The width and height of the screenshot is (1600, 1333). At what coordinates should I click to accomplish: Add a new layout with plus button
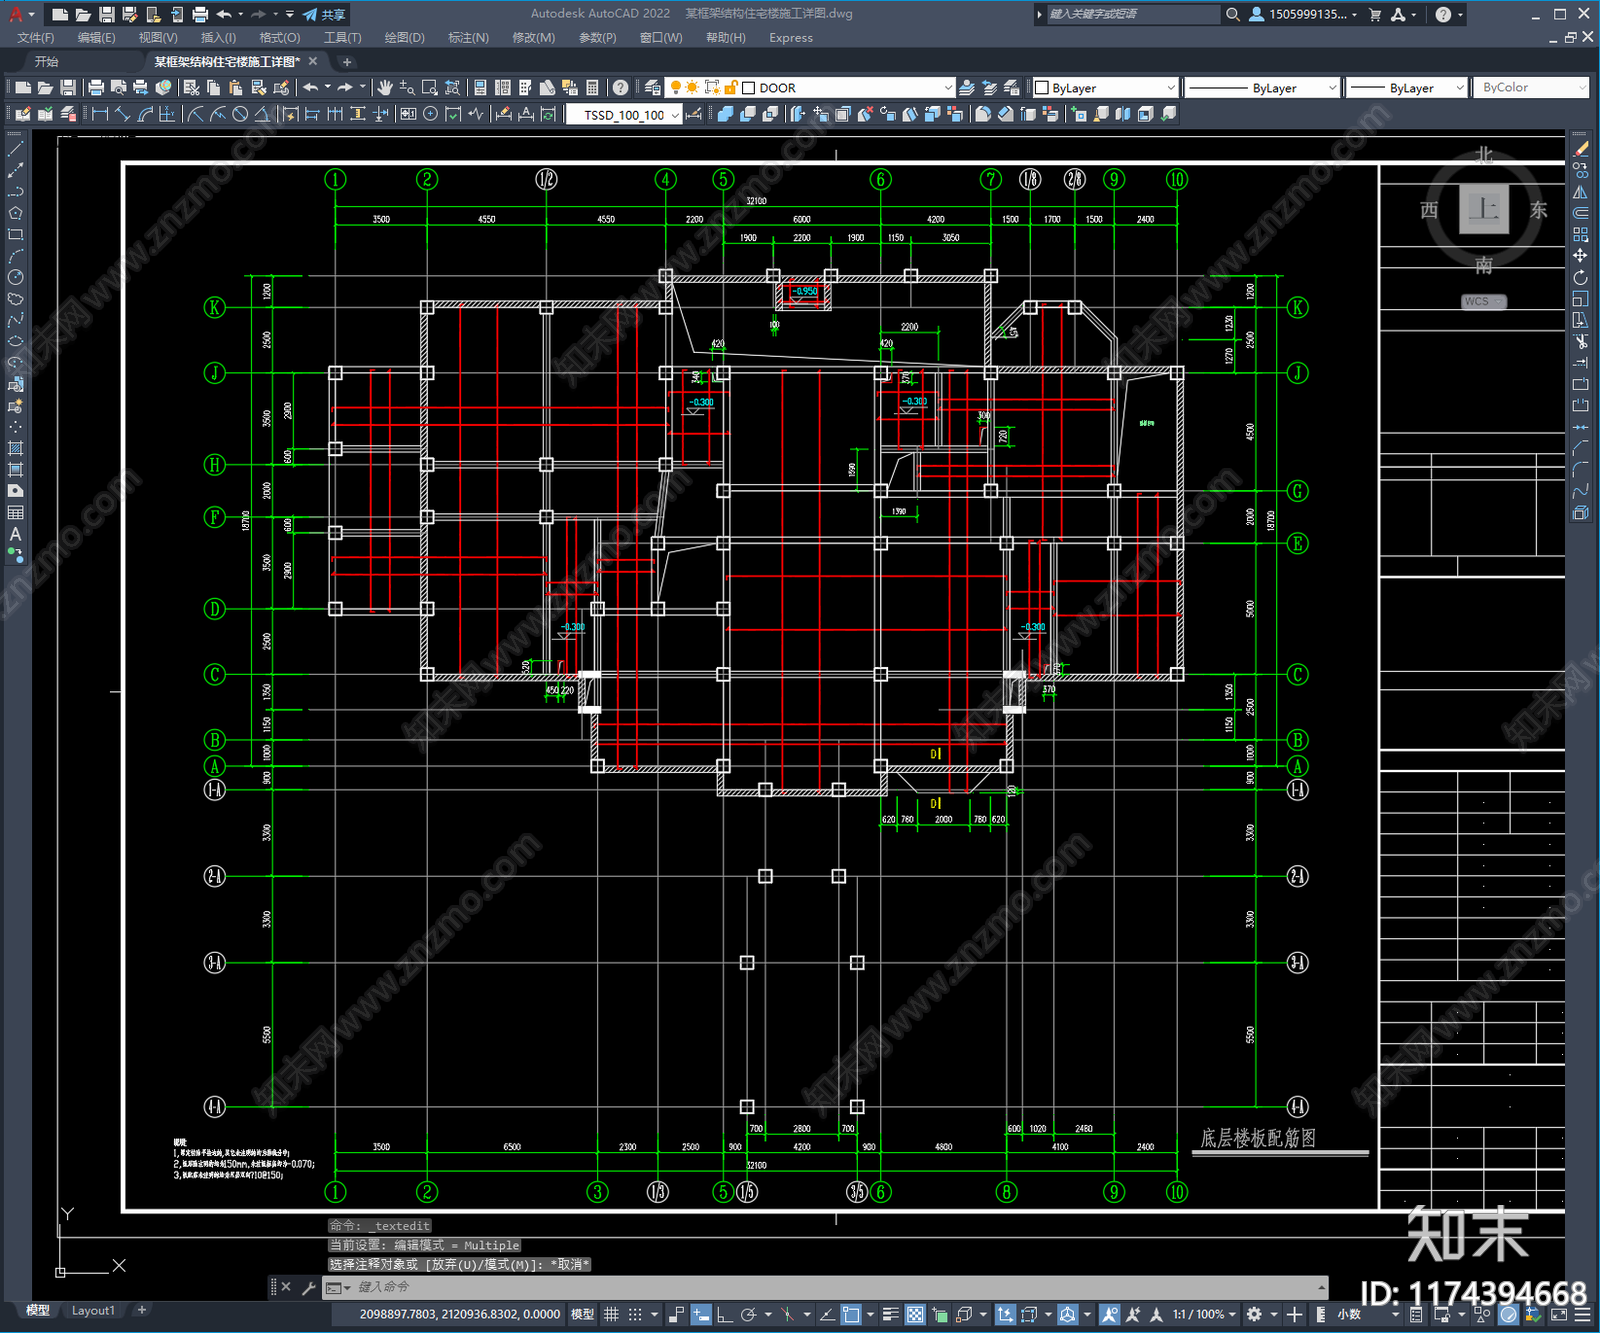click(142, 1310)
